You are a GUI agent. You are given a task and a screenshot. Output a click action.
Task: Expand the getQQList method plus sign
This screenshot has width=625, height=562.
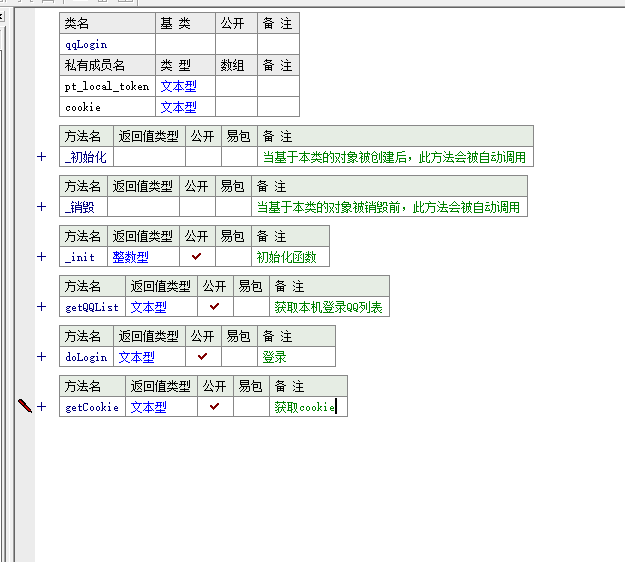42,307
